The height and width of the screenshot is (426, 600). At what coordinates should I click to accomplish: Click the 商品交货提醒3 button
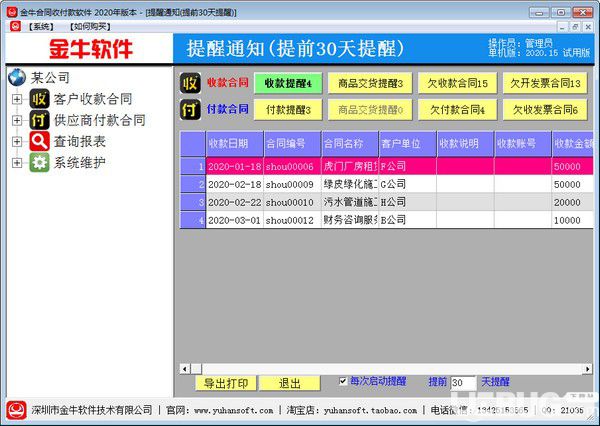coord(370,83)
